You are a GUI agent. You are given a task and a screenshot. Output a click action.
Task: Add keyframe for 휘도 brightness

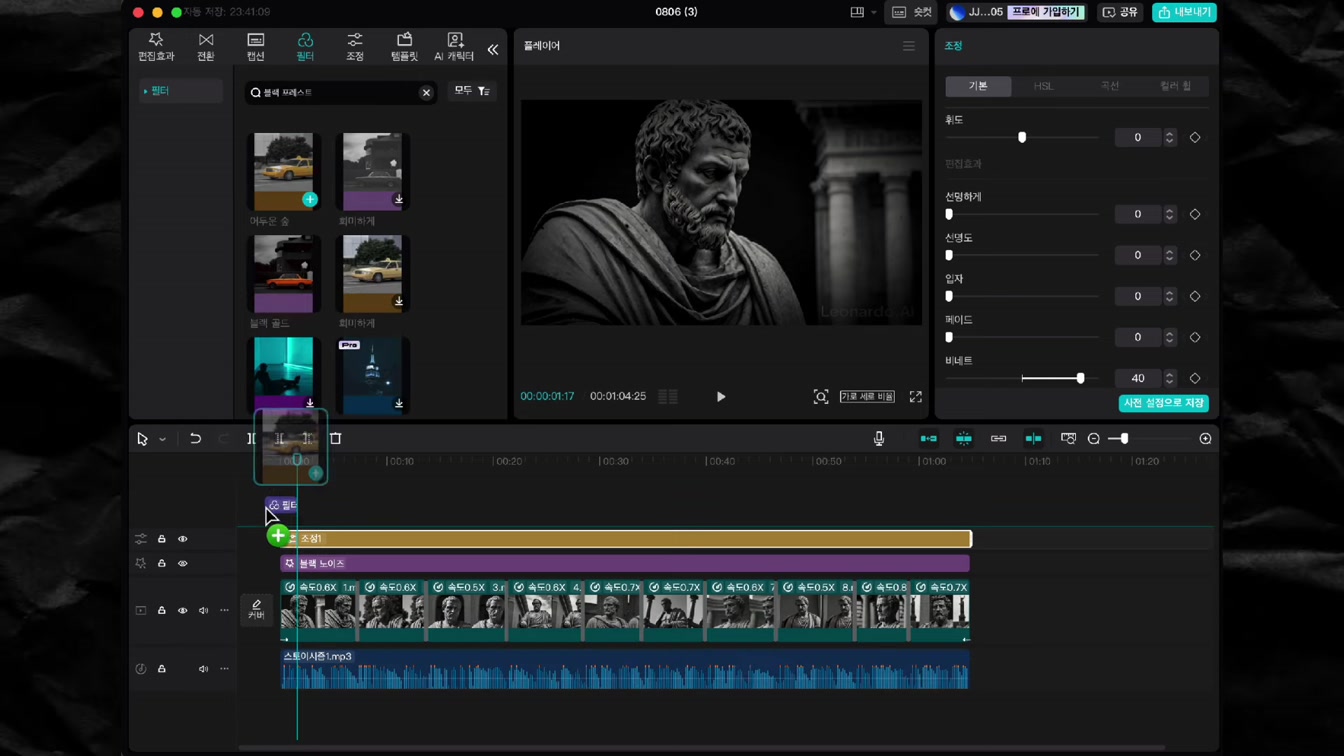(x=1195, y=138)
